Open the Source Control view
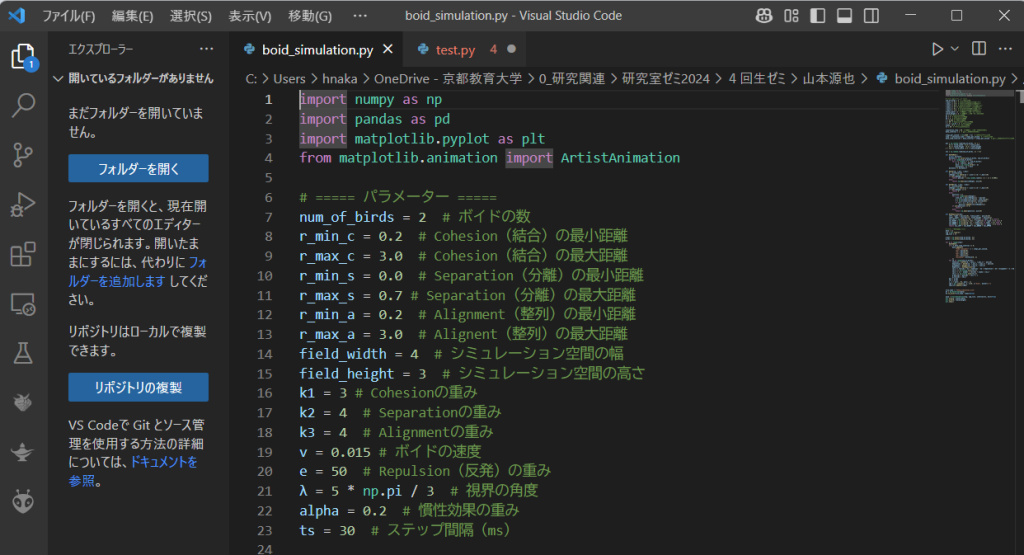1024x555 pixels. [x=23, y=155]
